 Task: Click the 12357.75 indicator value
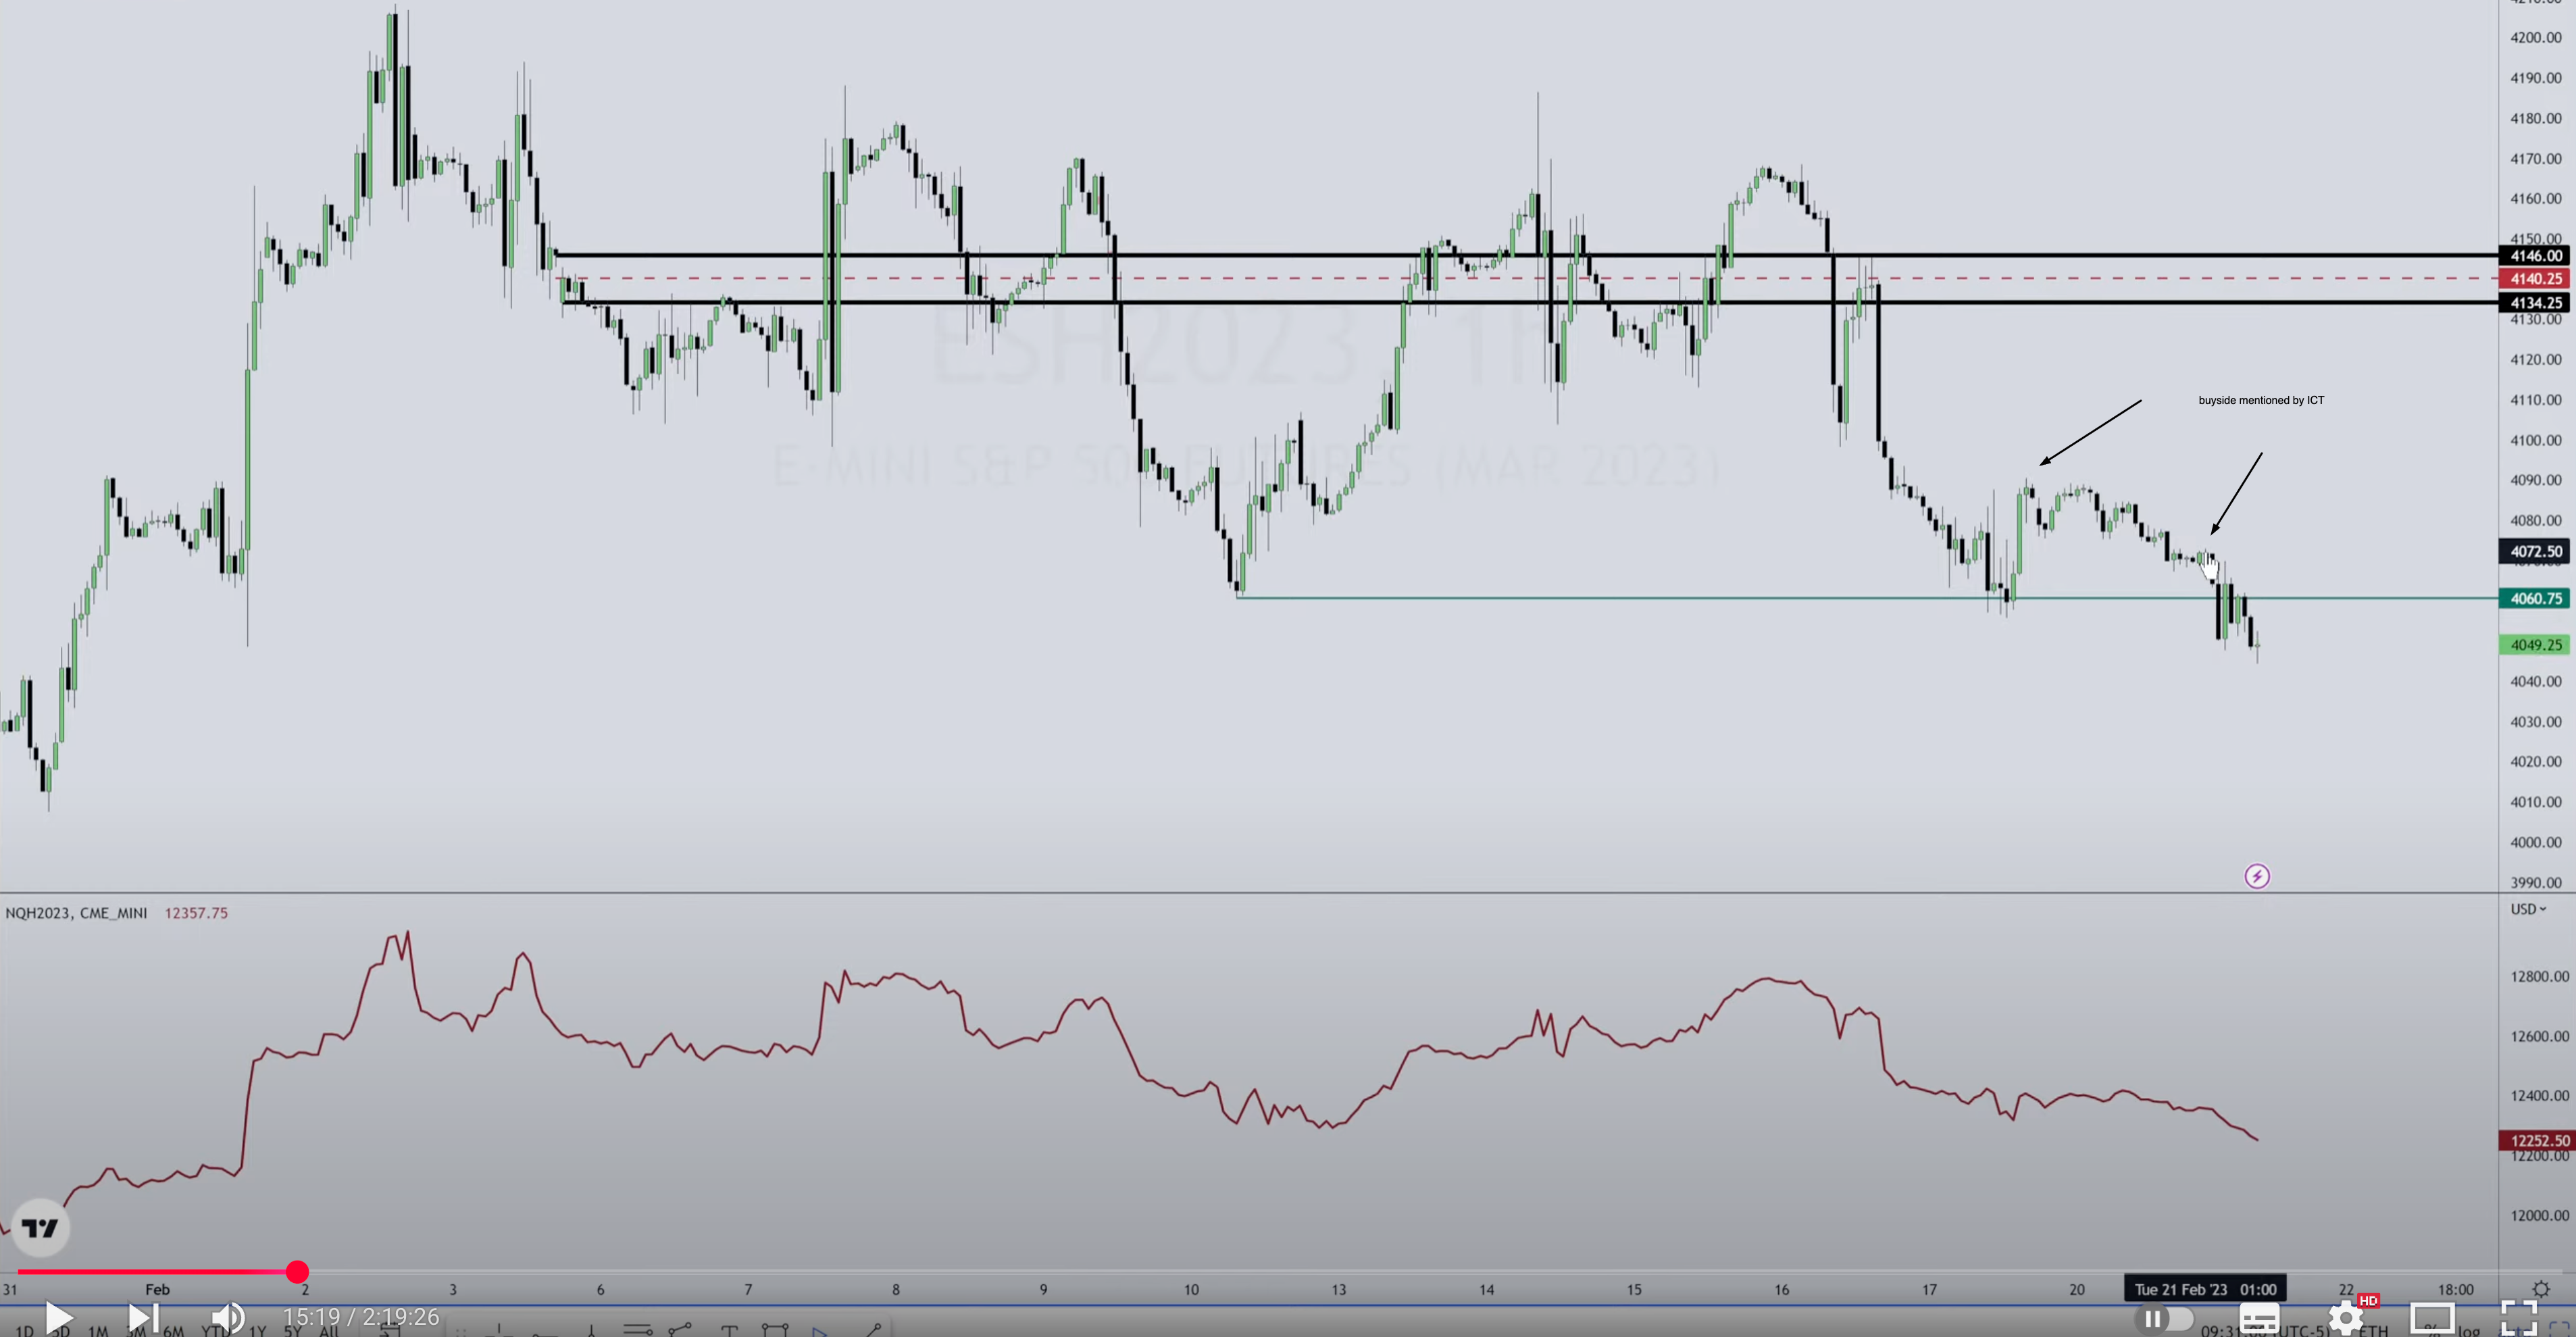[x=196, y=913]
